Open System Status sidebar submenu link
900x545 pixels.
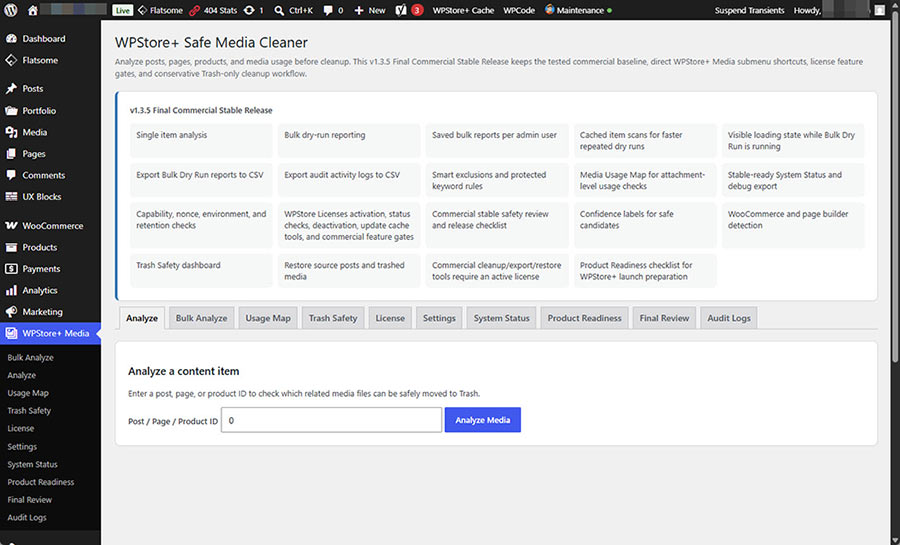pos(33,464)
